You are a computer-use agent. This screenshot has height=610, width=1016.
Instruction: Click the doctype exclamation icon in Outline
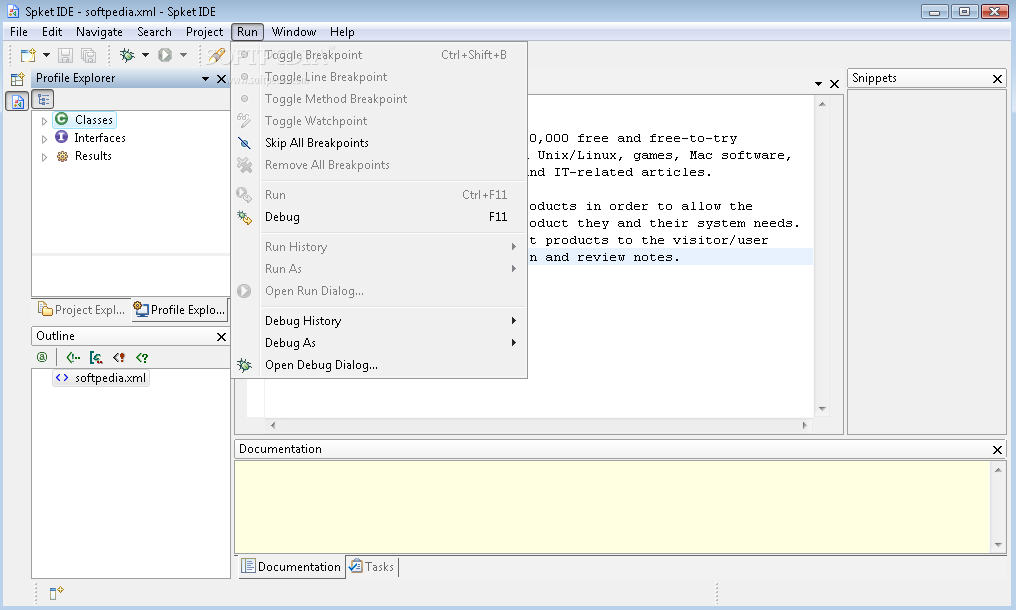coord(119,357)
